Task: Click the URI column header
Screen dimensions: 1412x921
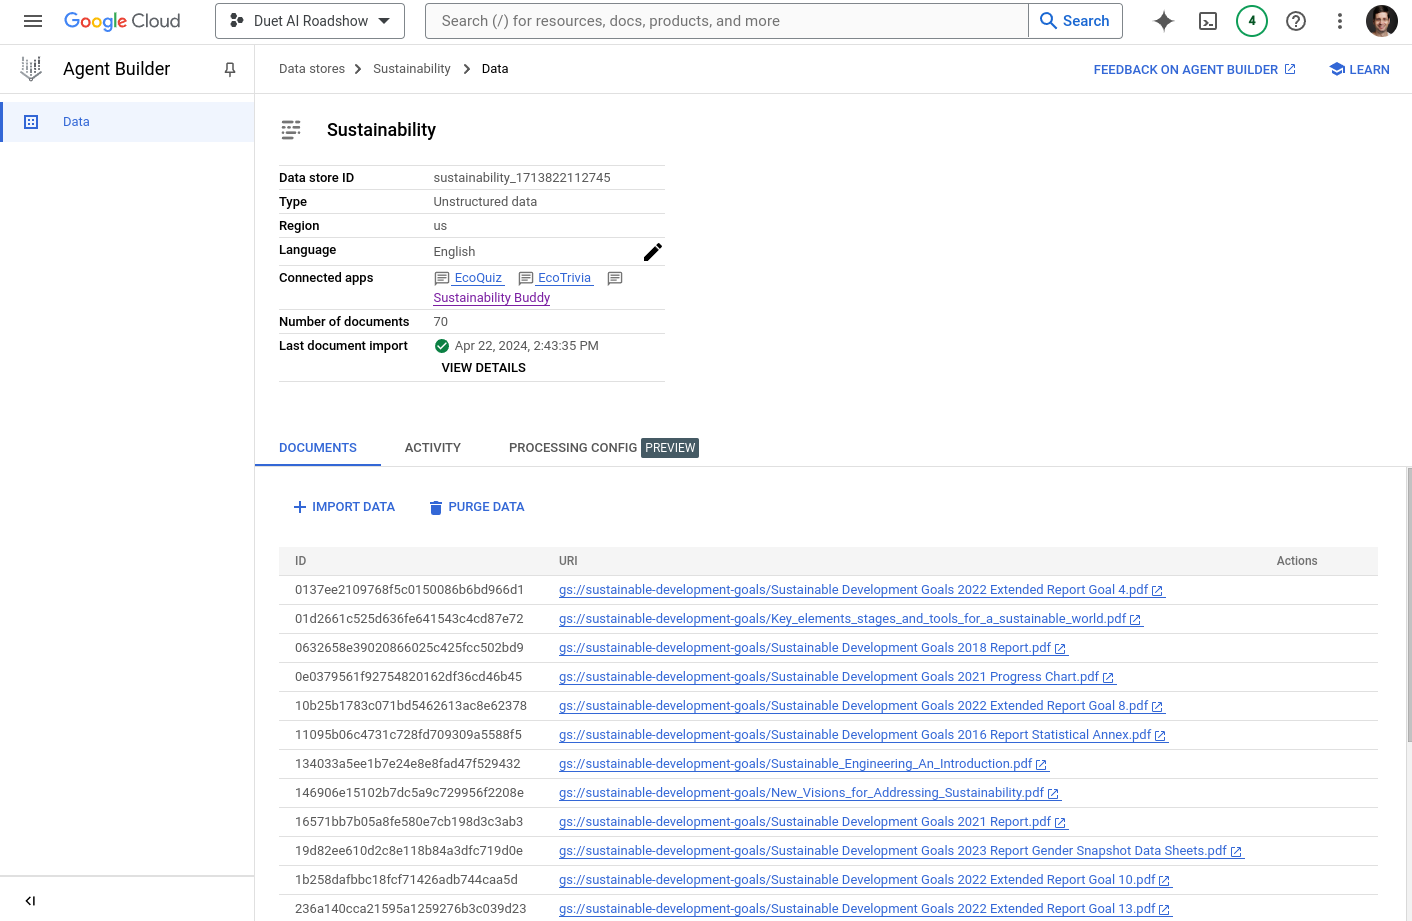Action: click(x=568, y=561)
